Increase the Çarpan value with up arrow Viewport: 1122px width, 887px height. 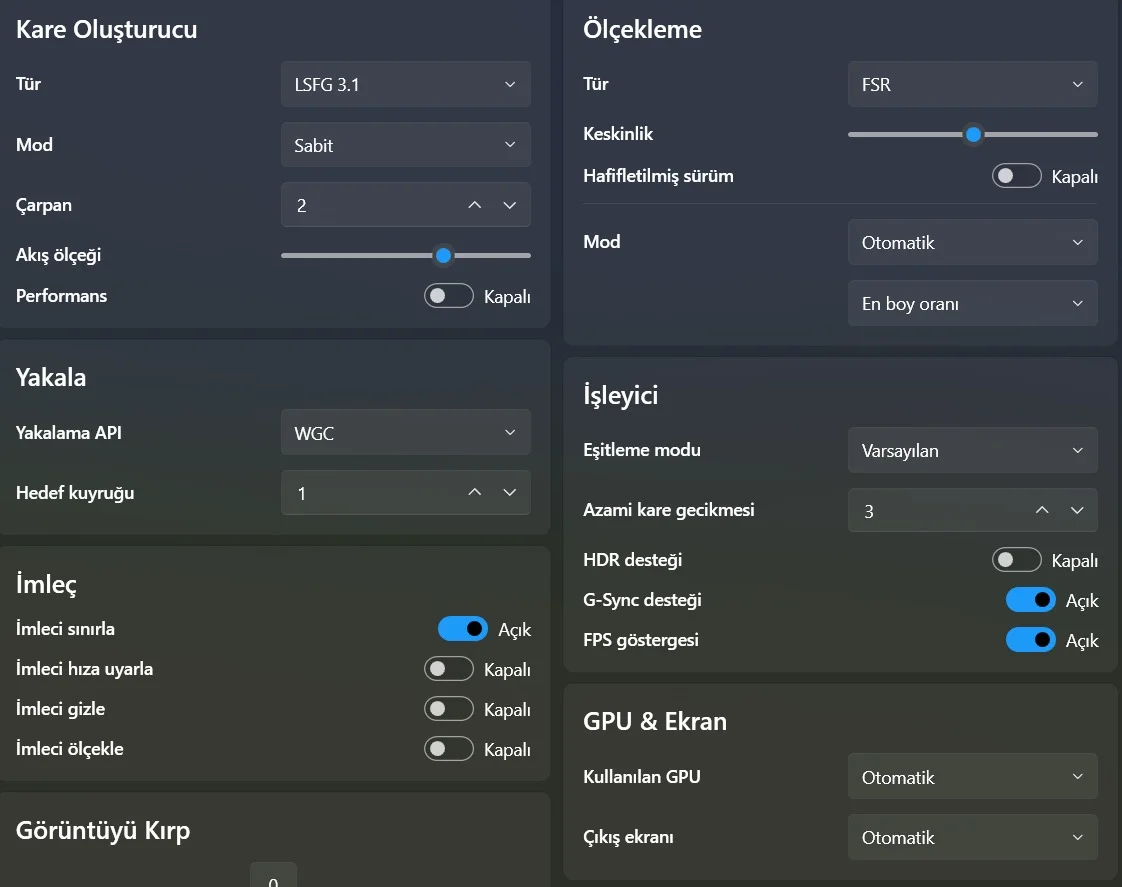[x=475, y=205]
